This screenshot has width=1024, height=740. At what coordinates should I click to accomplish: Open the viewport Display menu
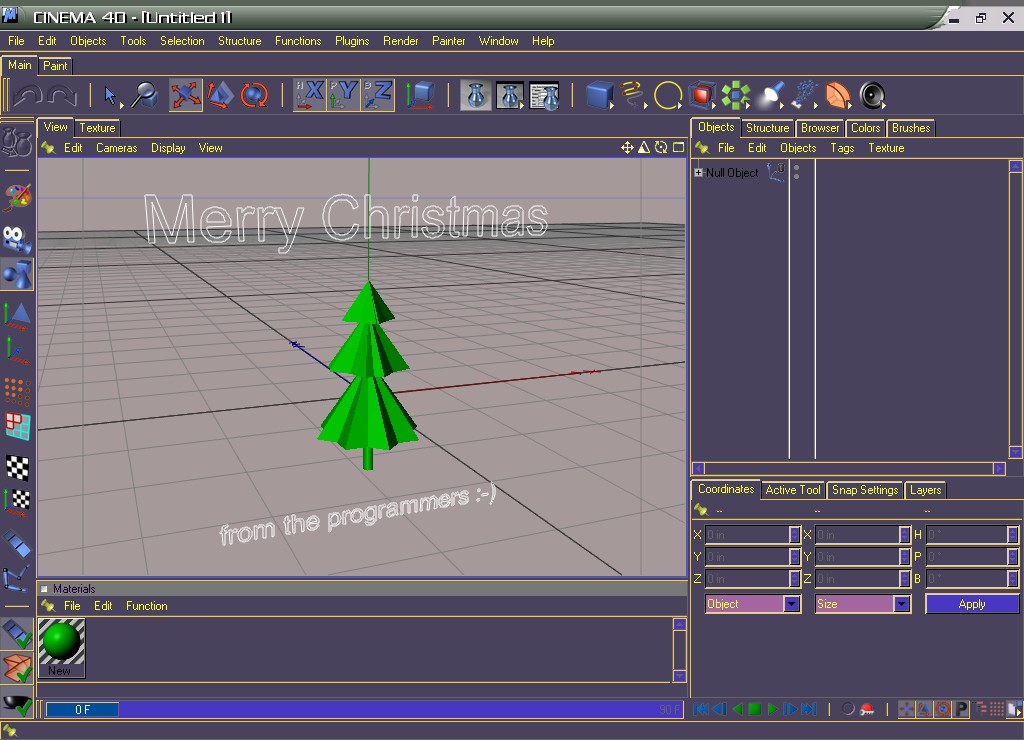(x=168, y=148)
